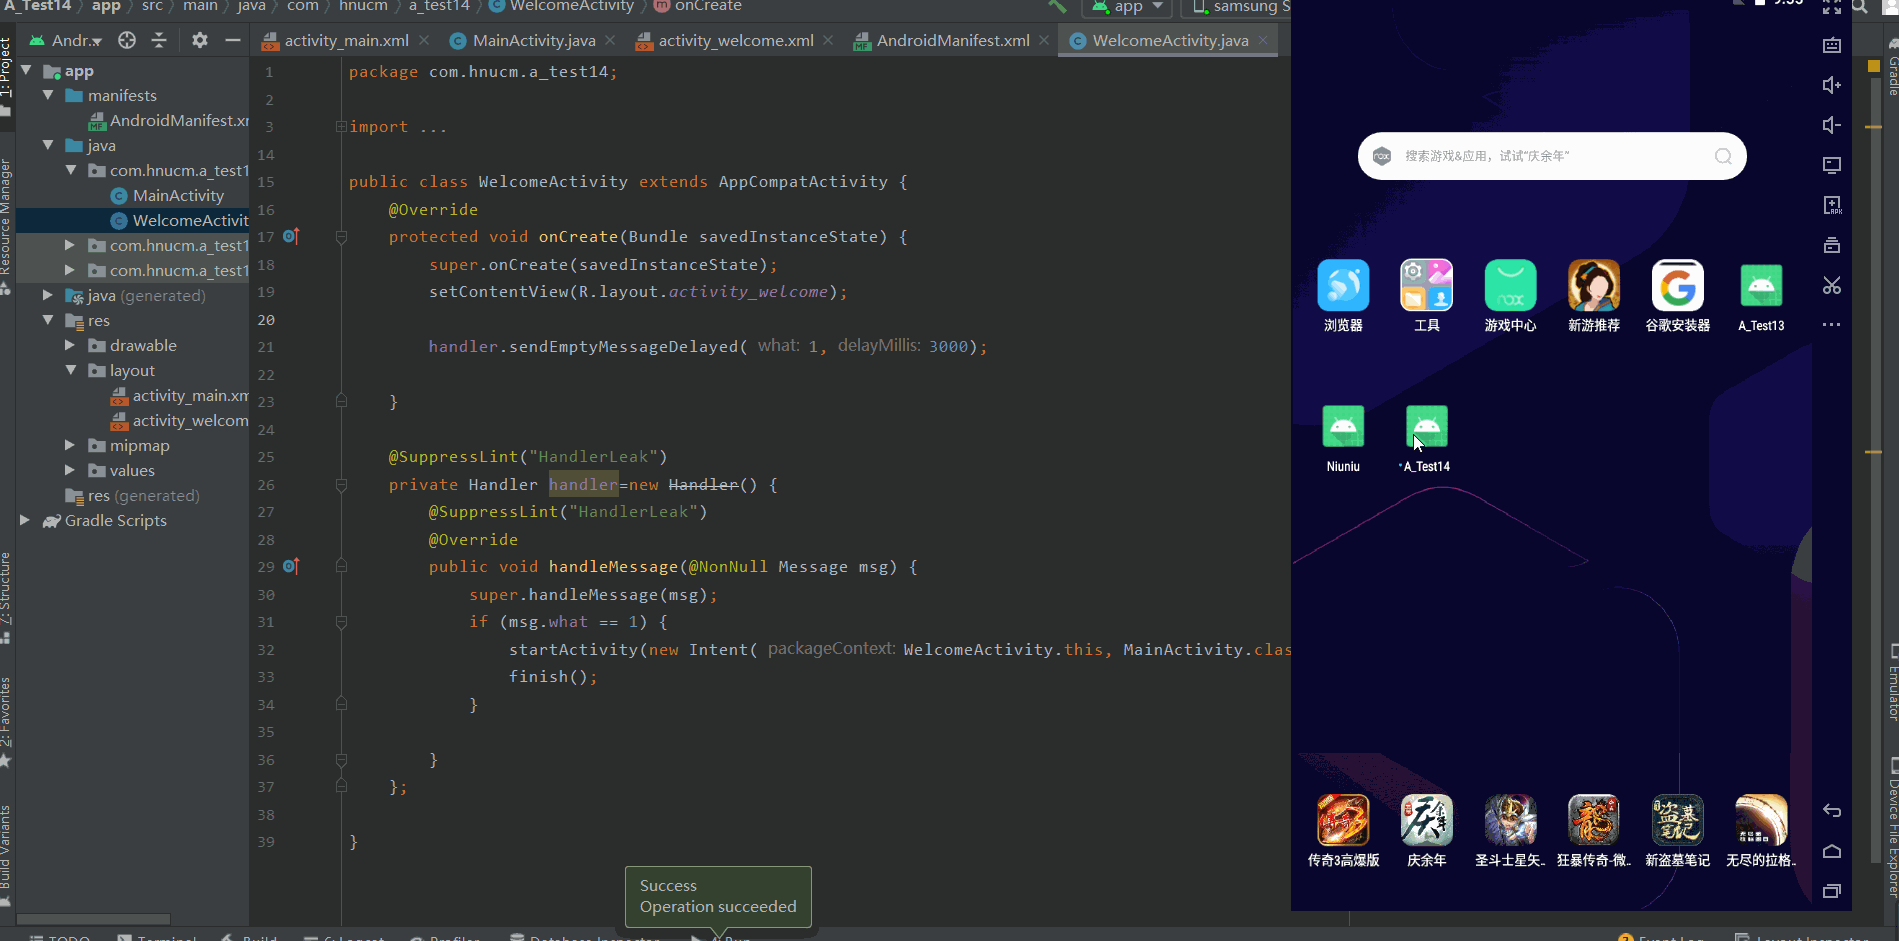Open the 圣斗士星矢 game icon
Viewport: 1899px width, 941px height.
click(1510, 820)
